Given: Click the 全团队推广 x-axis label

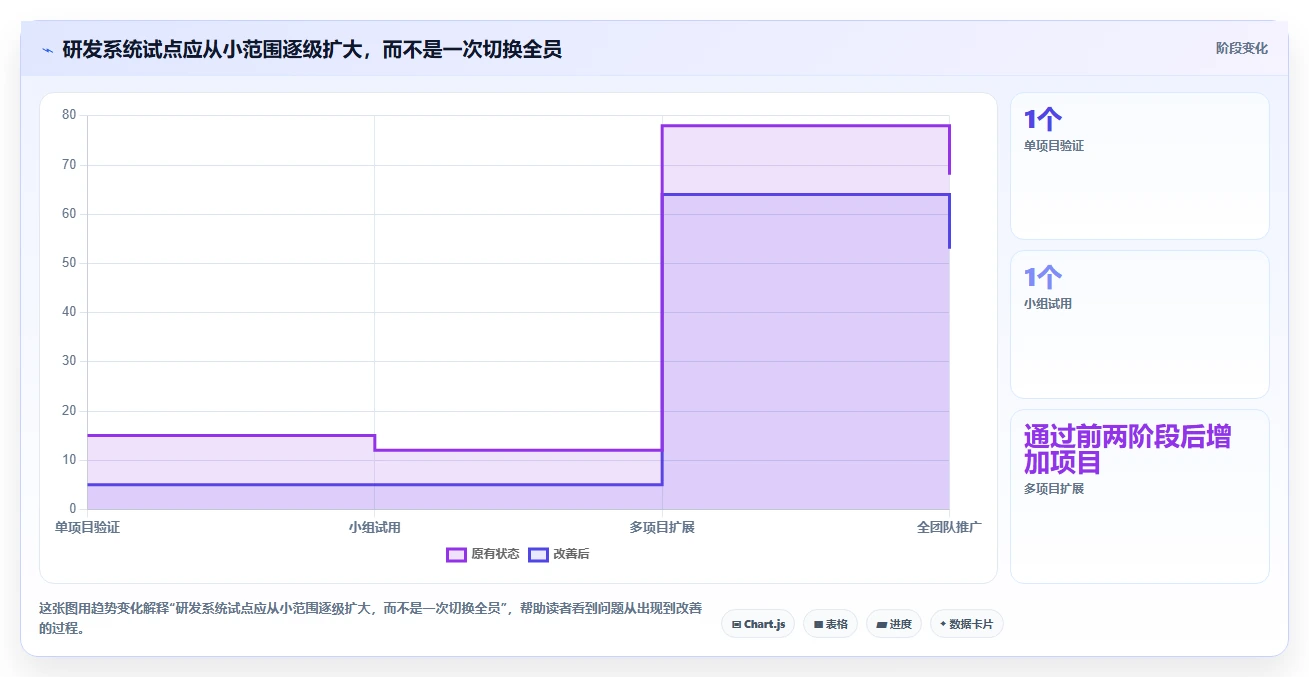Looking at the screenshot, I should (x=949, y=527).
